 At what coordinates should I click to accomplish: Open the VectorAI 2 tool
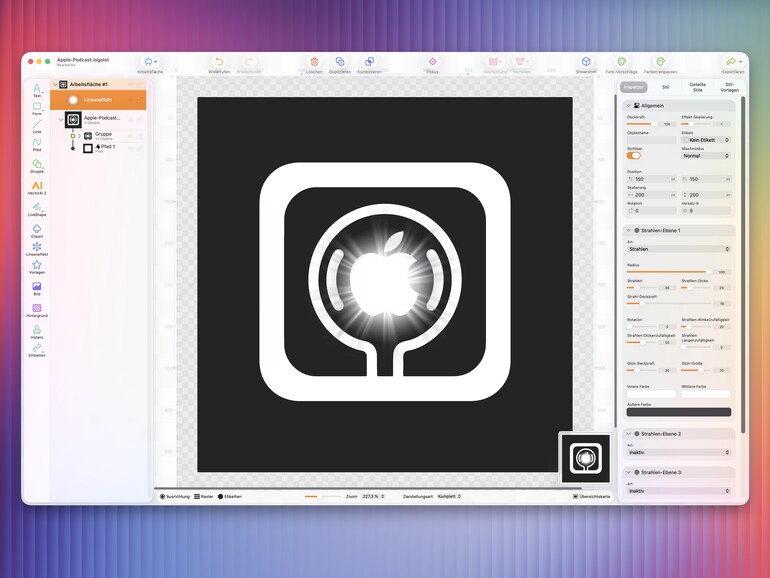[37, 187]
